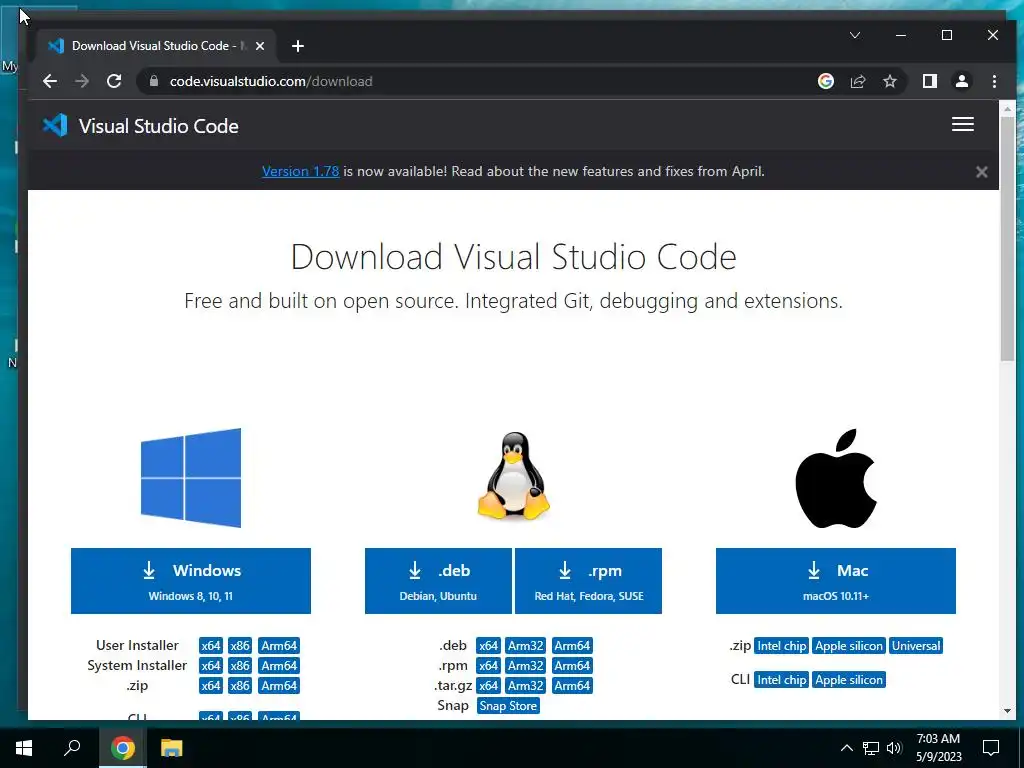Open the hamburger navigation menu
This screenshot has height=768, width=1024.
click(963, 124)
